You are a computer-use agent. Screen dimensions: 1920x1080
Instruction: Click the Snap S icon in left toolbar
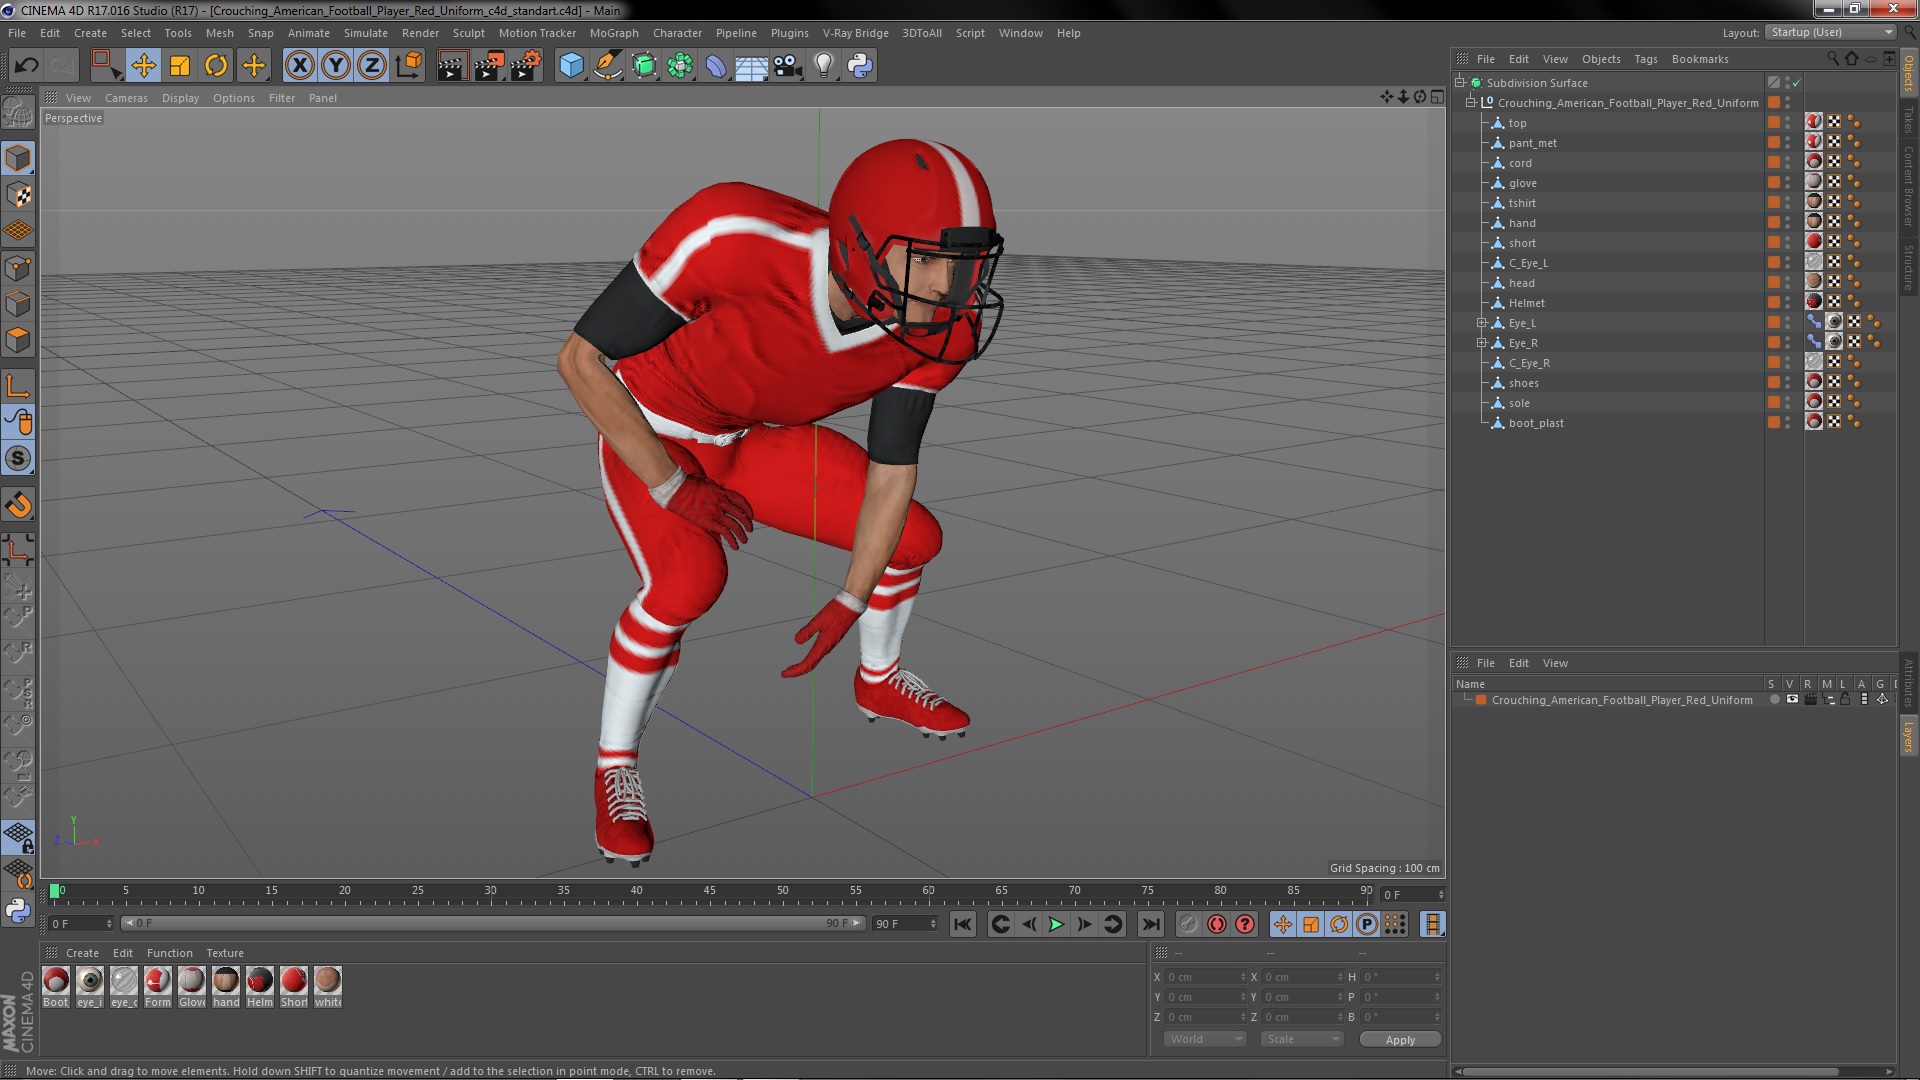pyautogui.click(x=18, y=459)
